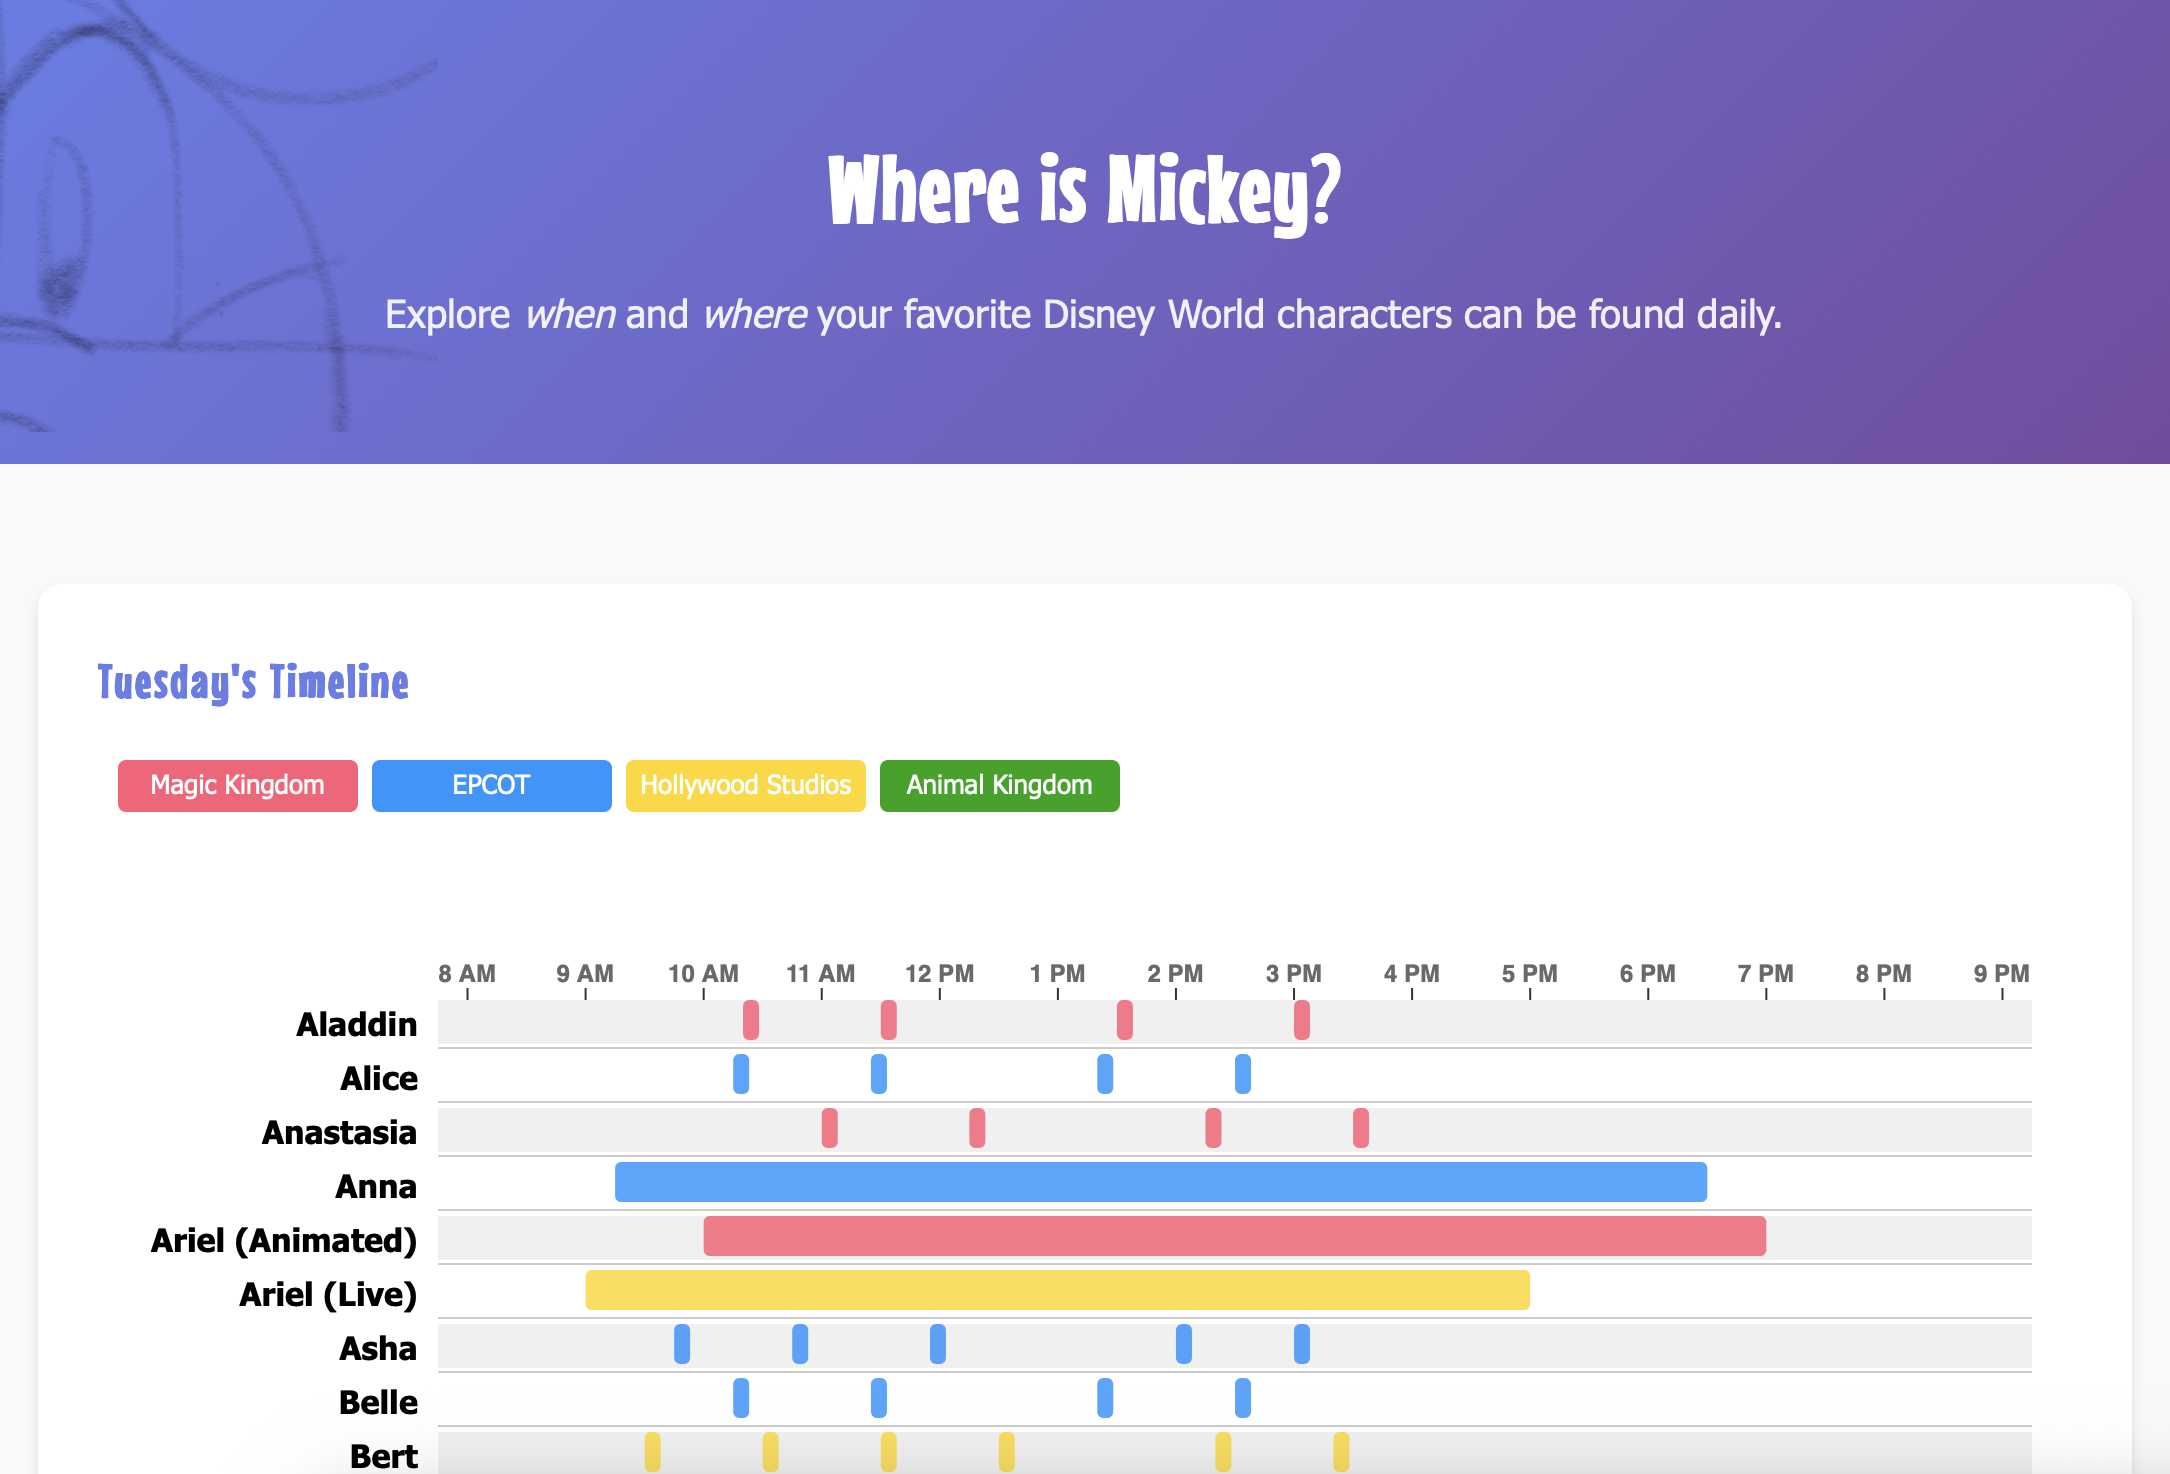Click the Tuesday's Timeline heading
2170x1474 pixels.
click(253, 682)
